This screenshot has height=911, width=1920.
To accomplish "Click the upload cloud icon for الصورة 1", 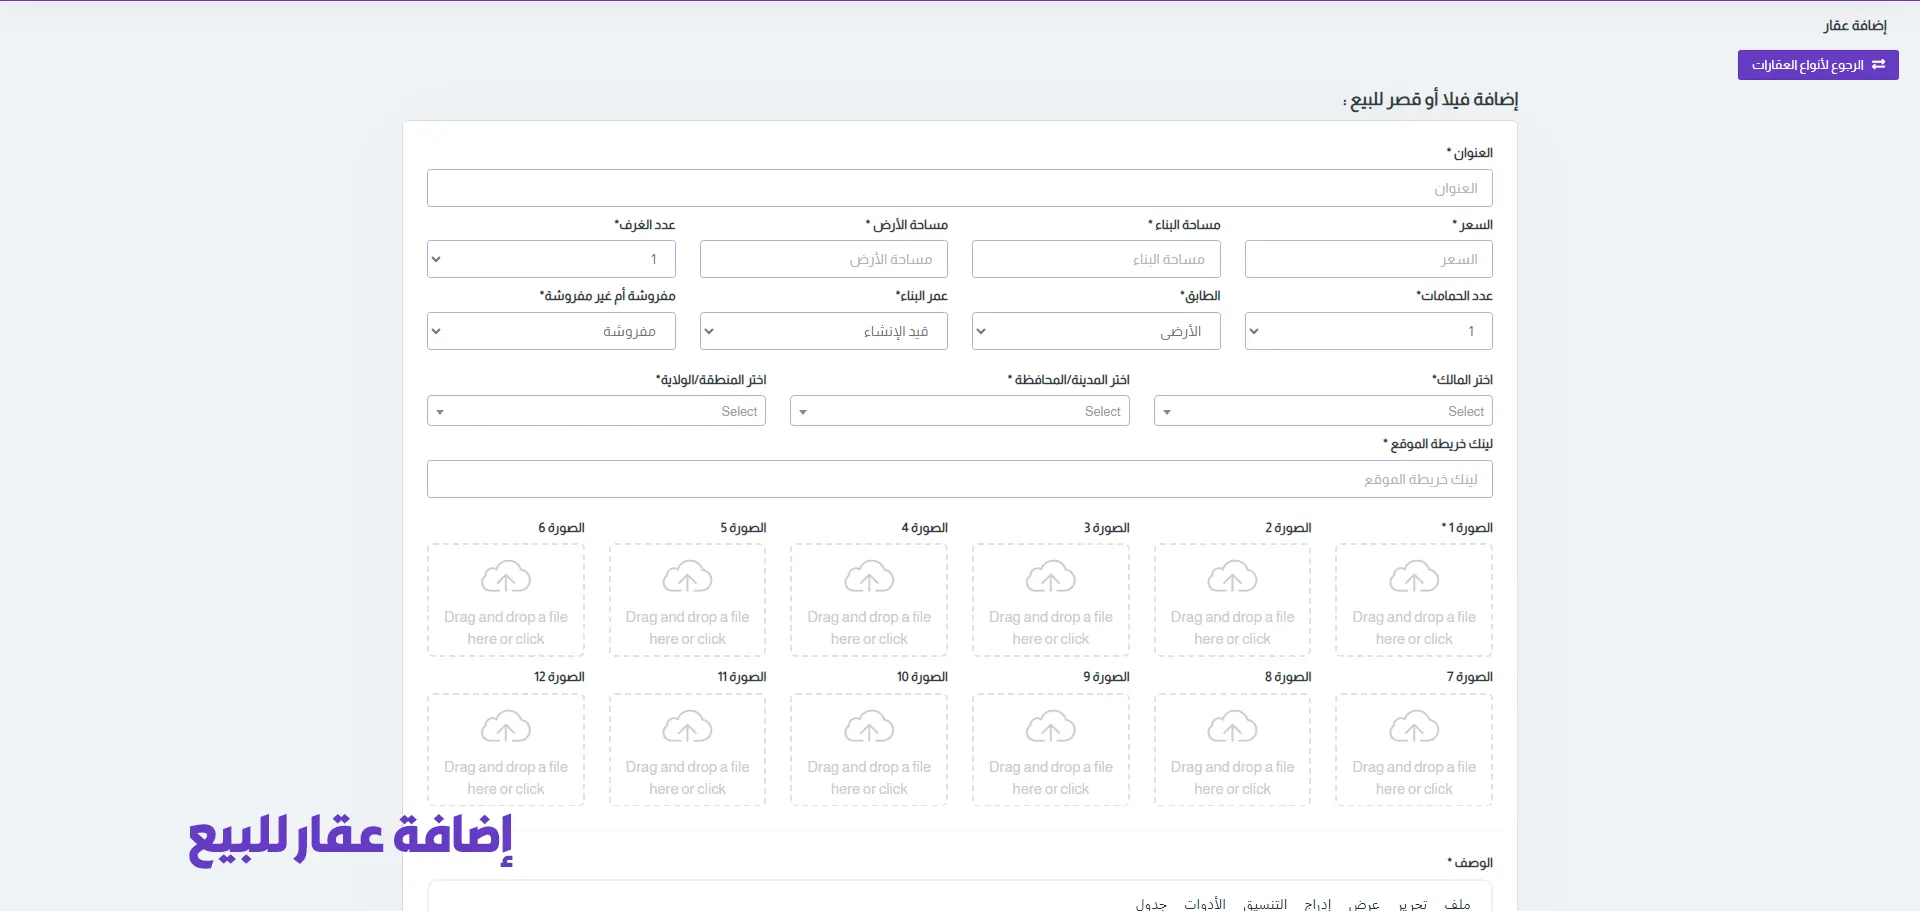I will click(1414, 577).
